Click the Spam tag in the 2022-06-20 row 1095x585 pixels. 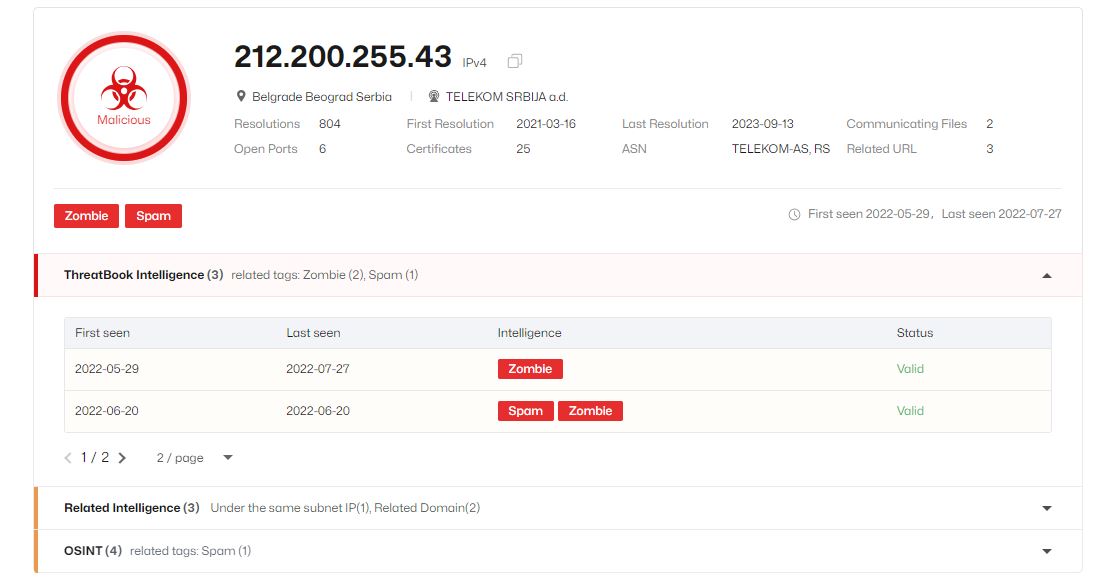[x=525, y=410]
